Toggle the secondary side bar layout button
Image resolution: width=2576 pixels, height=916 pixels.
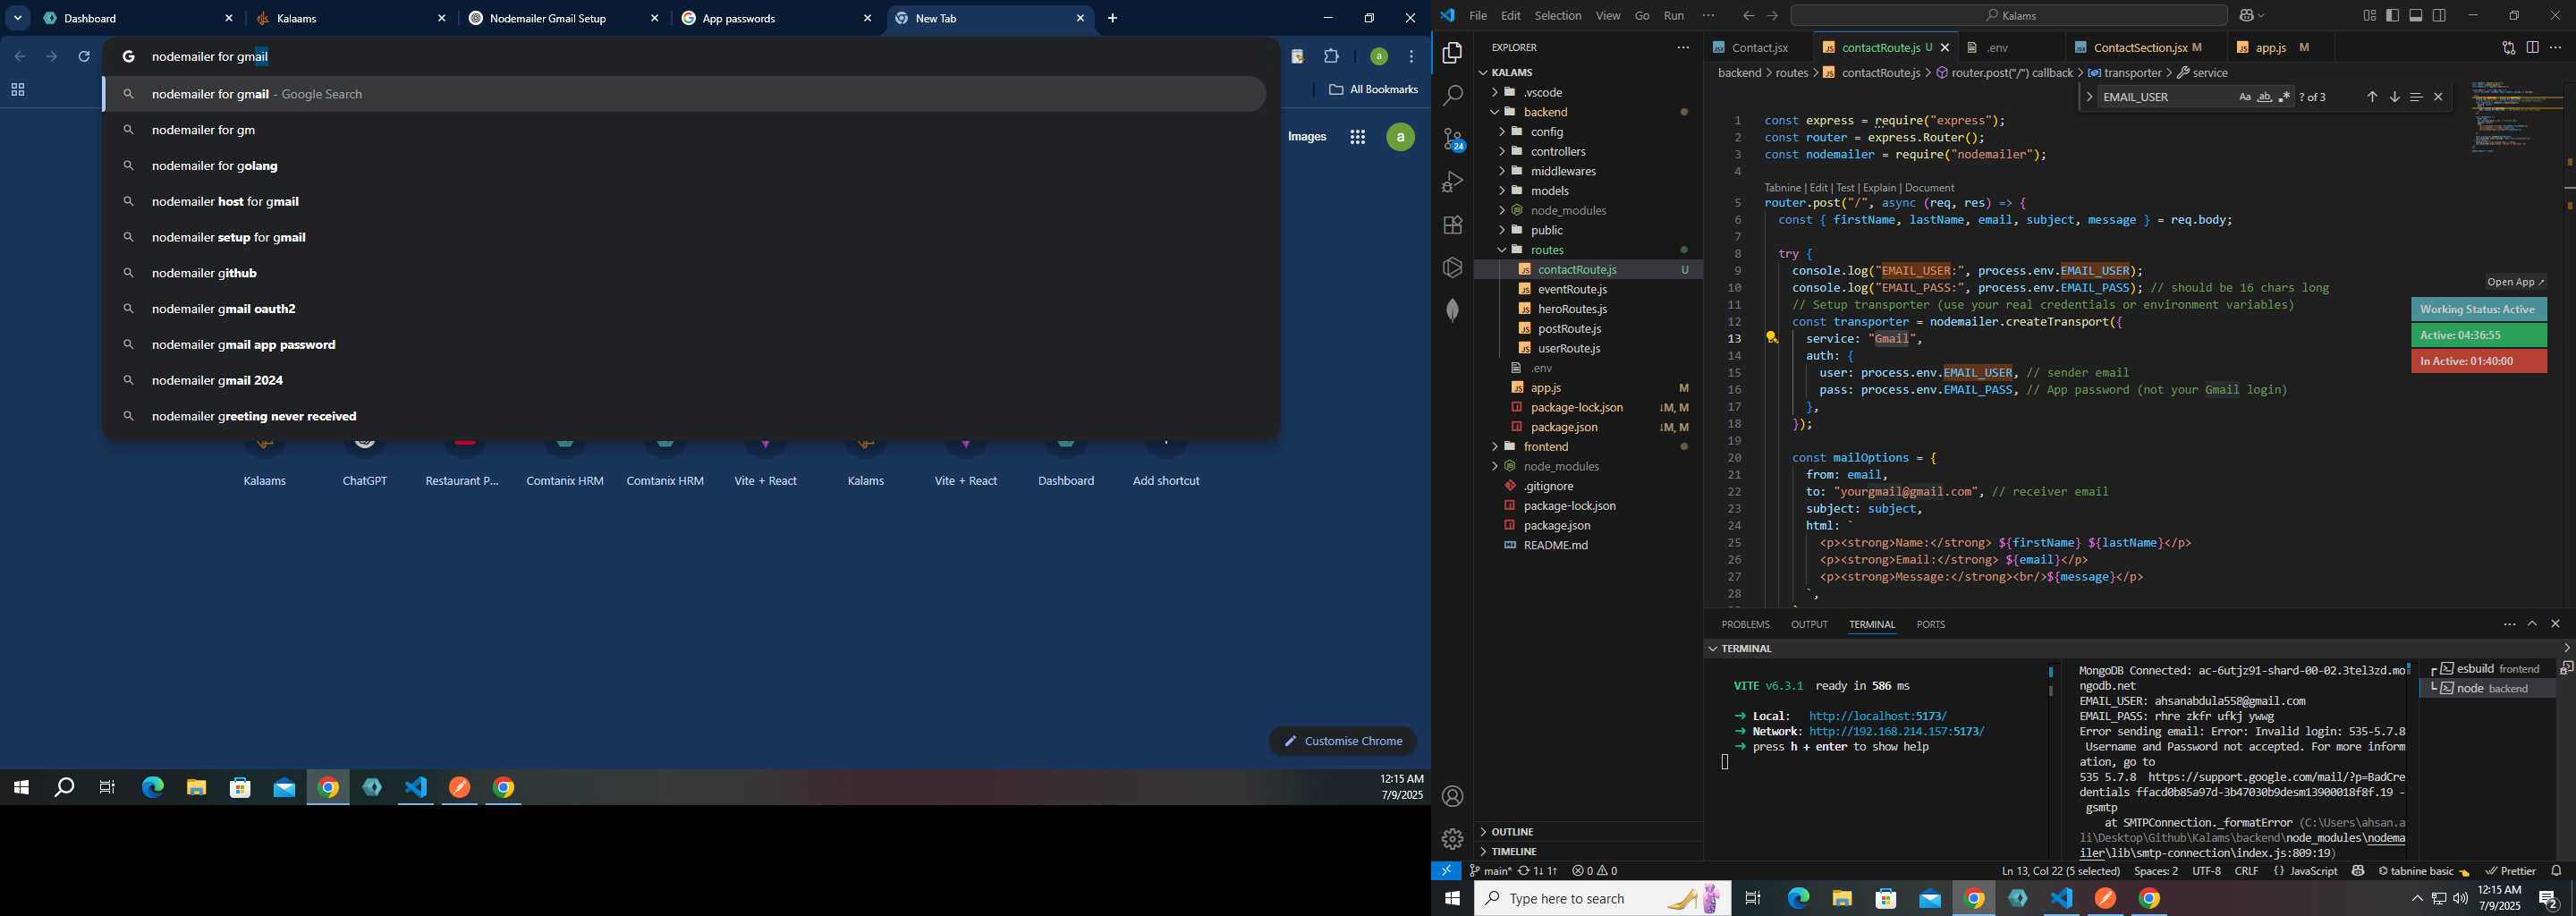pos(2439,15)
